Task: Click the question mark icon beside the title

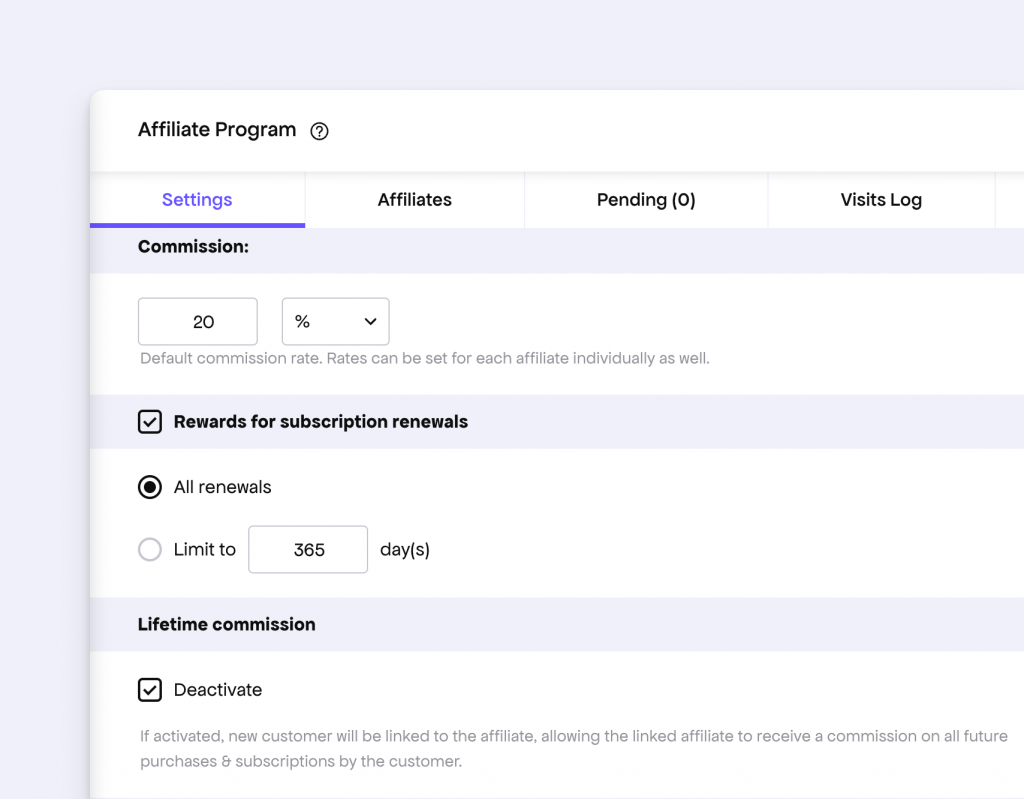Action: [318, 131]
